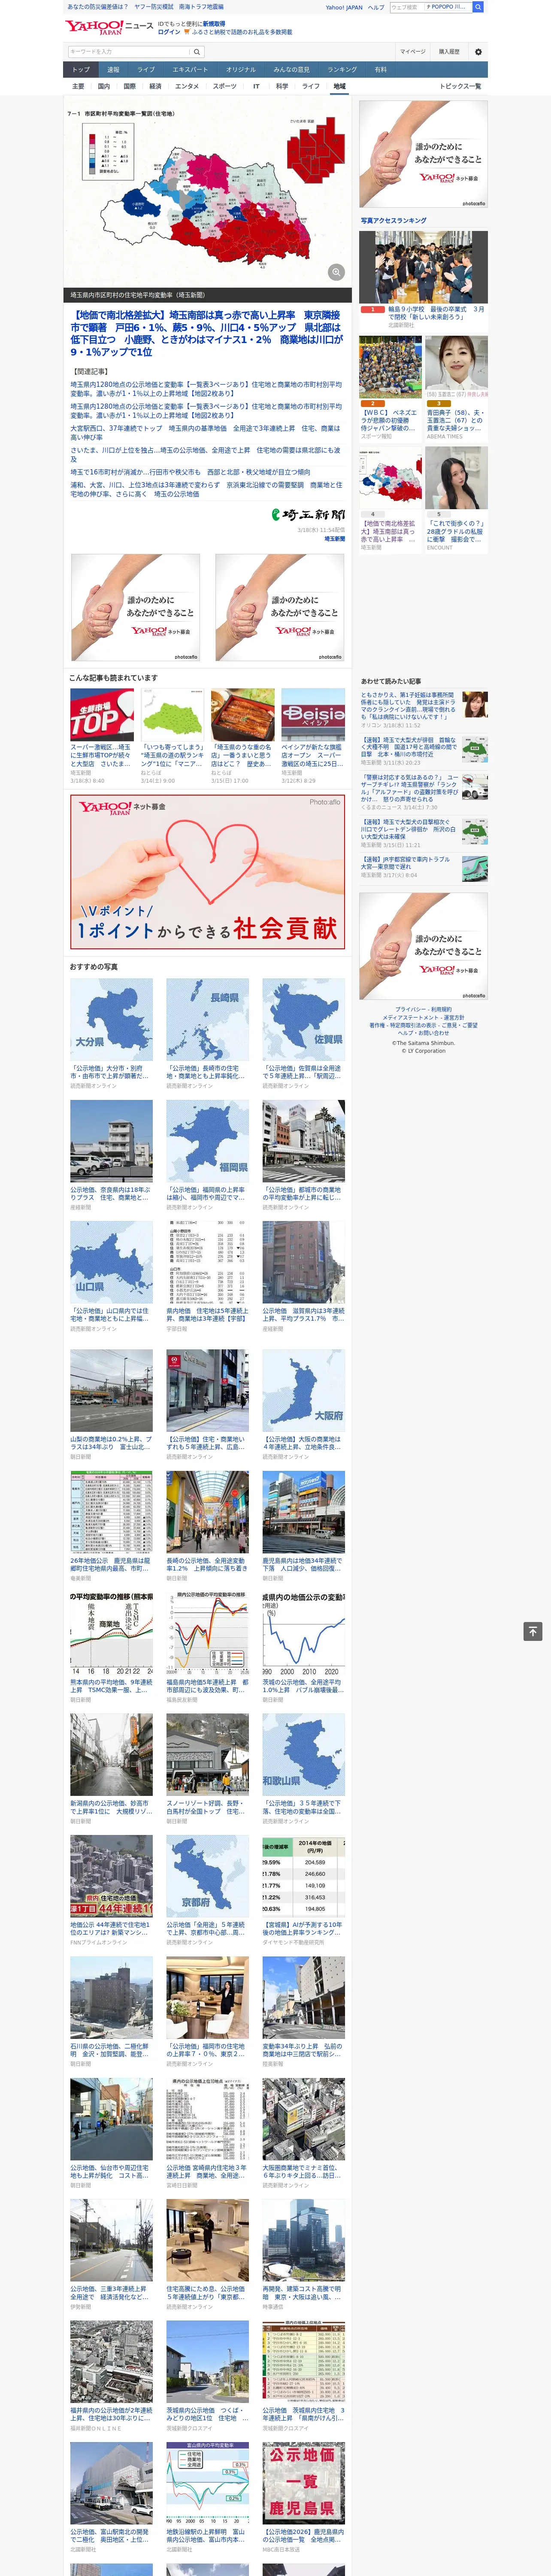
Task: Select the エキスパート tab
Action: [190, 70]
